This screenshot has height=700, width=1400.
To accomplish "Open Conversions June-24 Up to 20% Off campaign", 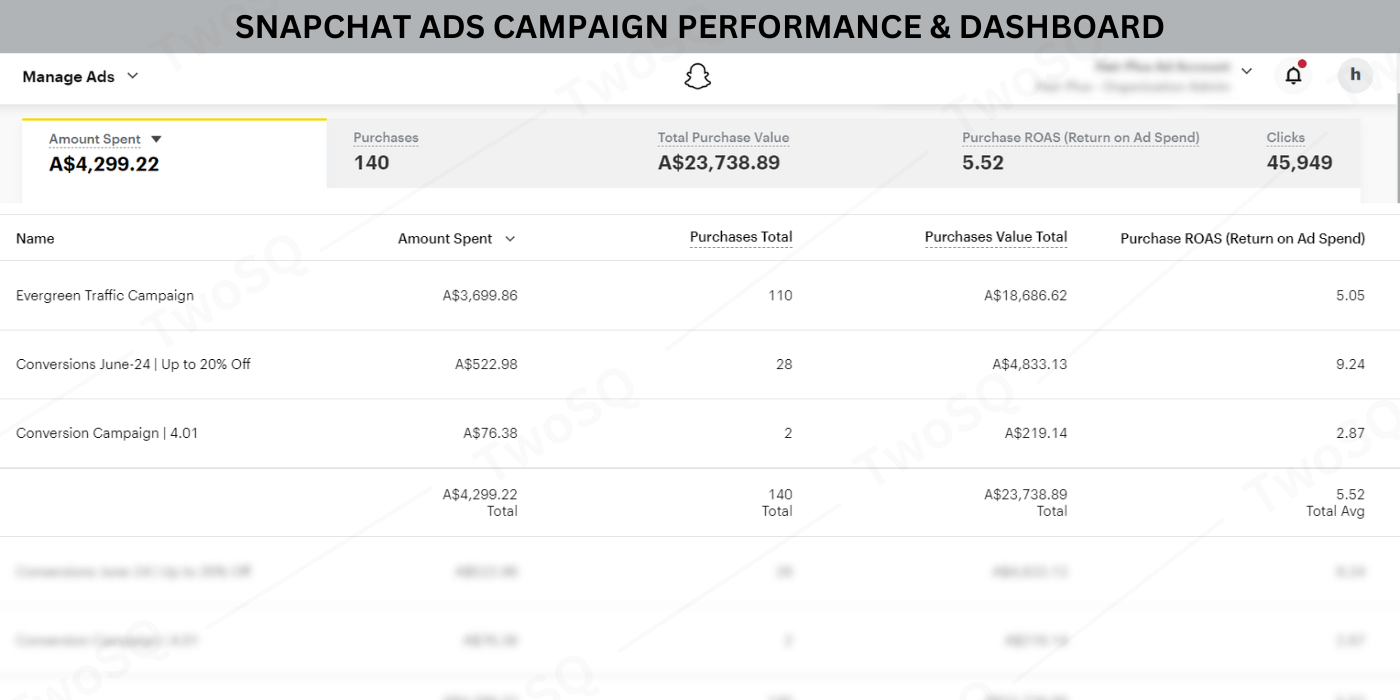I will tap(133, 364).
